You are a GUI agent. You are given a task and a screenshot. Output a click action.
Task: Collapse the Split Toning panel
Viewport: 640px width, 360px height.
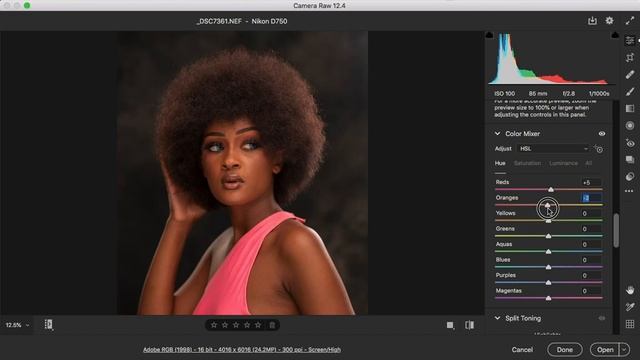point(497,318)
